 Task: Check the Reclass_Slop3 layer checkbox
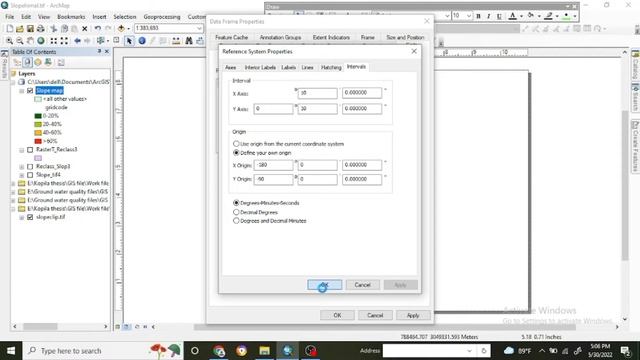tap(30, 167)
